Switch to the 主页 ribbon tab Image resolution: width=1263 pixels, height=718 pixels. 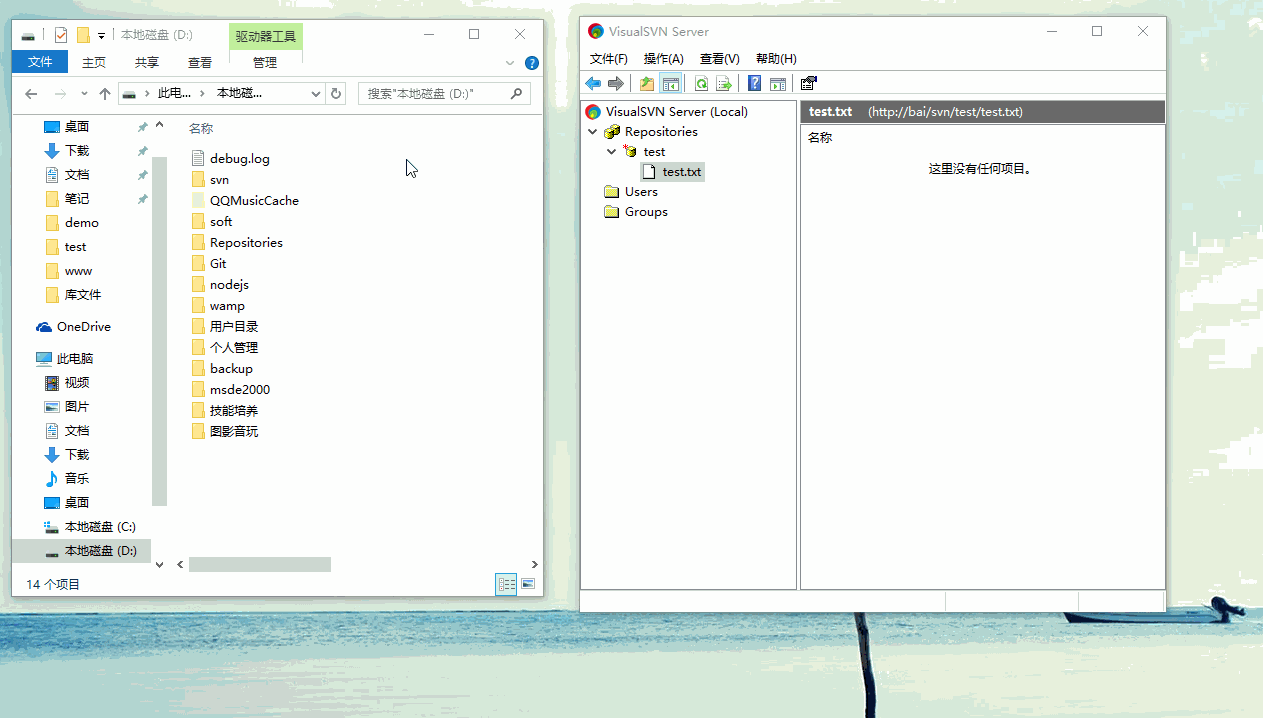coord(94,62)
